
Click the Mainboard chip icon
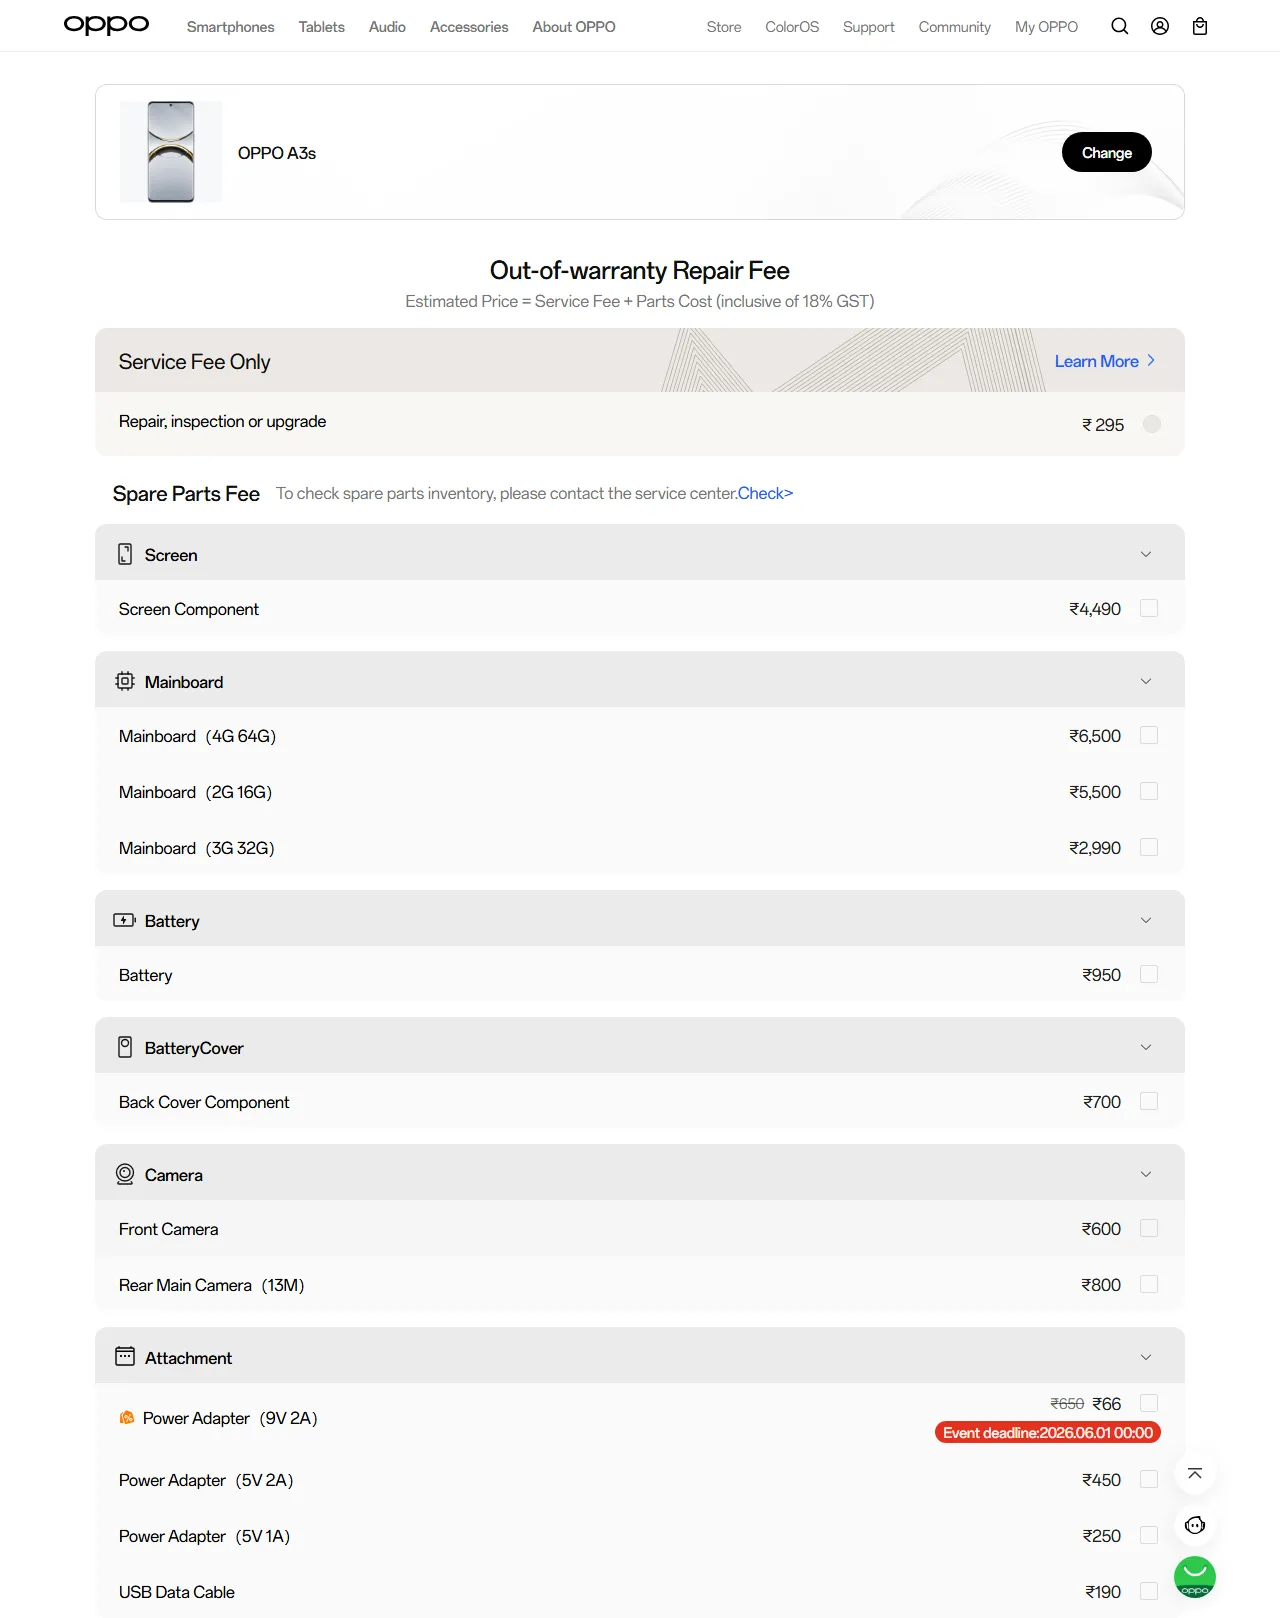click(x=125, y=681)
